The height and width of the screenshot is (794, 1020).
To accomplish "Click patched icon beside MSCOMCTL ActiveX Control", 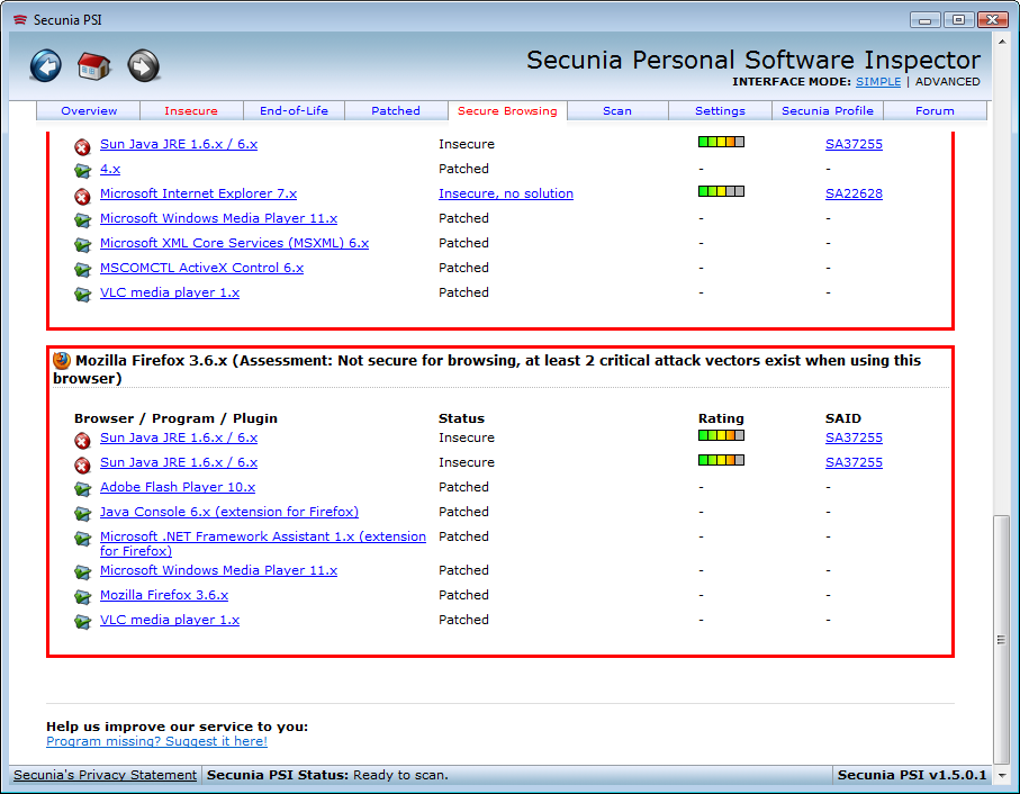I will (82, 269).
